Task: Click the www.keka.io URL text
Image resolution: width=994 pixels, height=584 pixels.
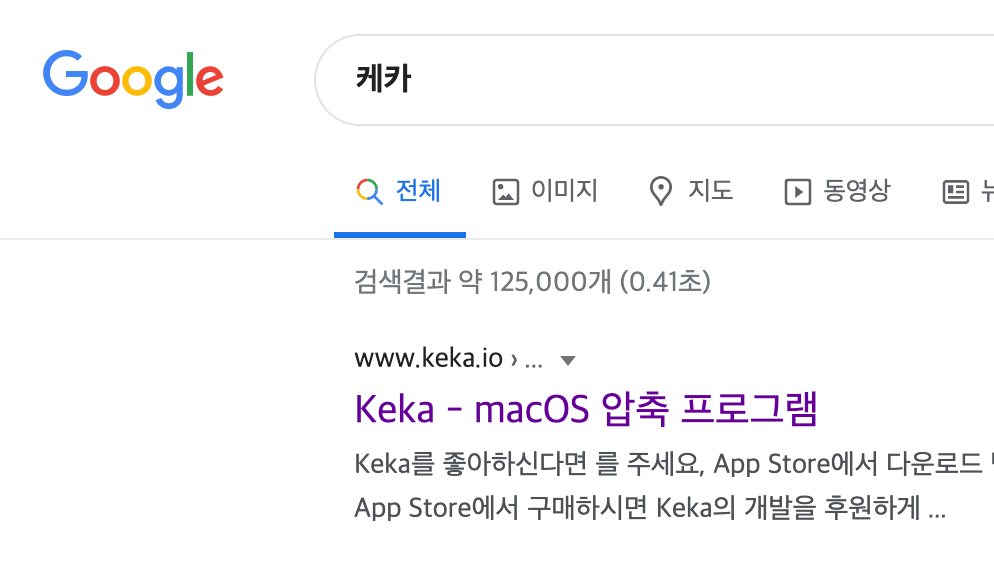Action: [429, 358]
